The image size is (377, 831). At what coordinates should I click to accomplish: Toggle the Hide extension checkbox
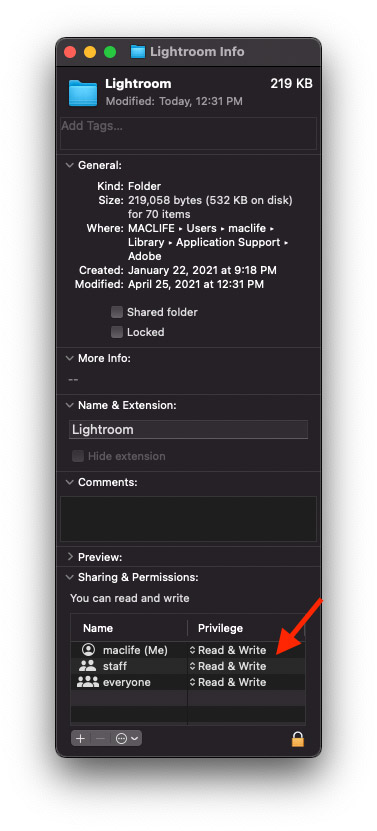click(x=78, y=456)
